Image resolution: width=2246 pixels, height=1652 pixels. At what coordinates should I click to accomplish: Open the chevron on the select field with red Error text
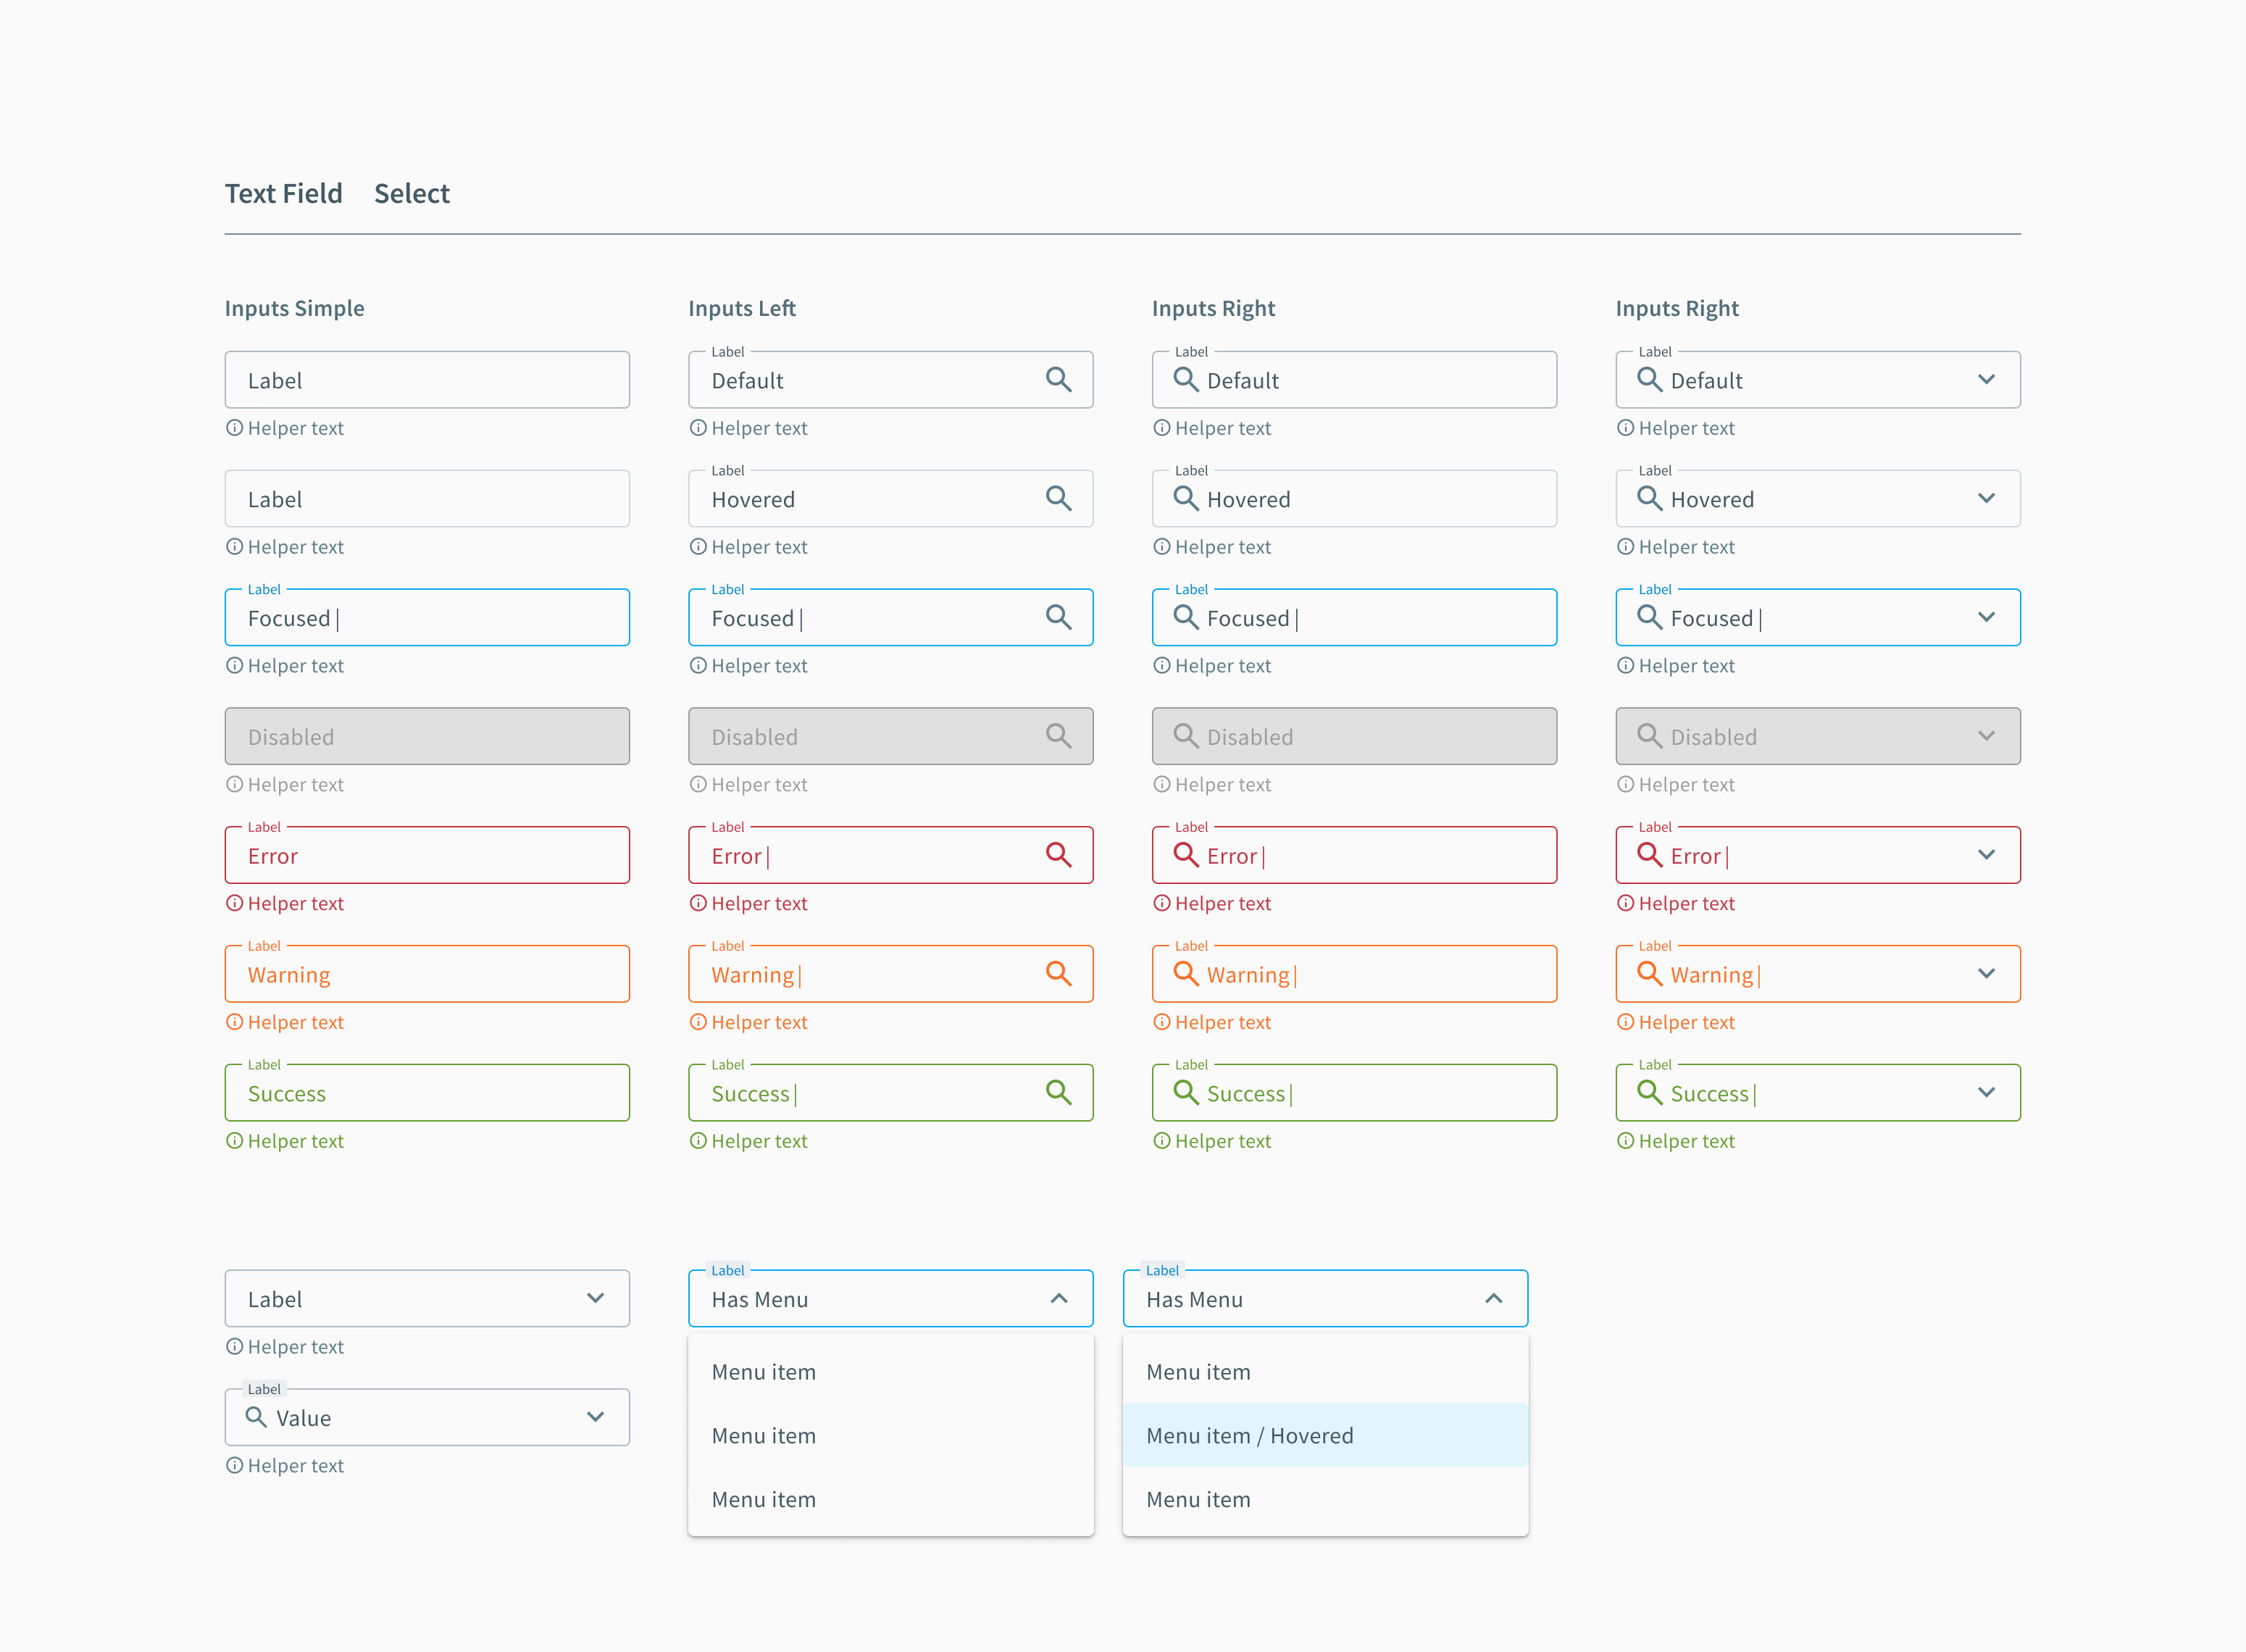coord(1986,854)
